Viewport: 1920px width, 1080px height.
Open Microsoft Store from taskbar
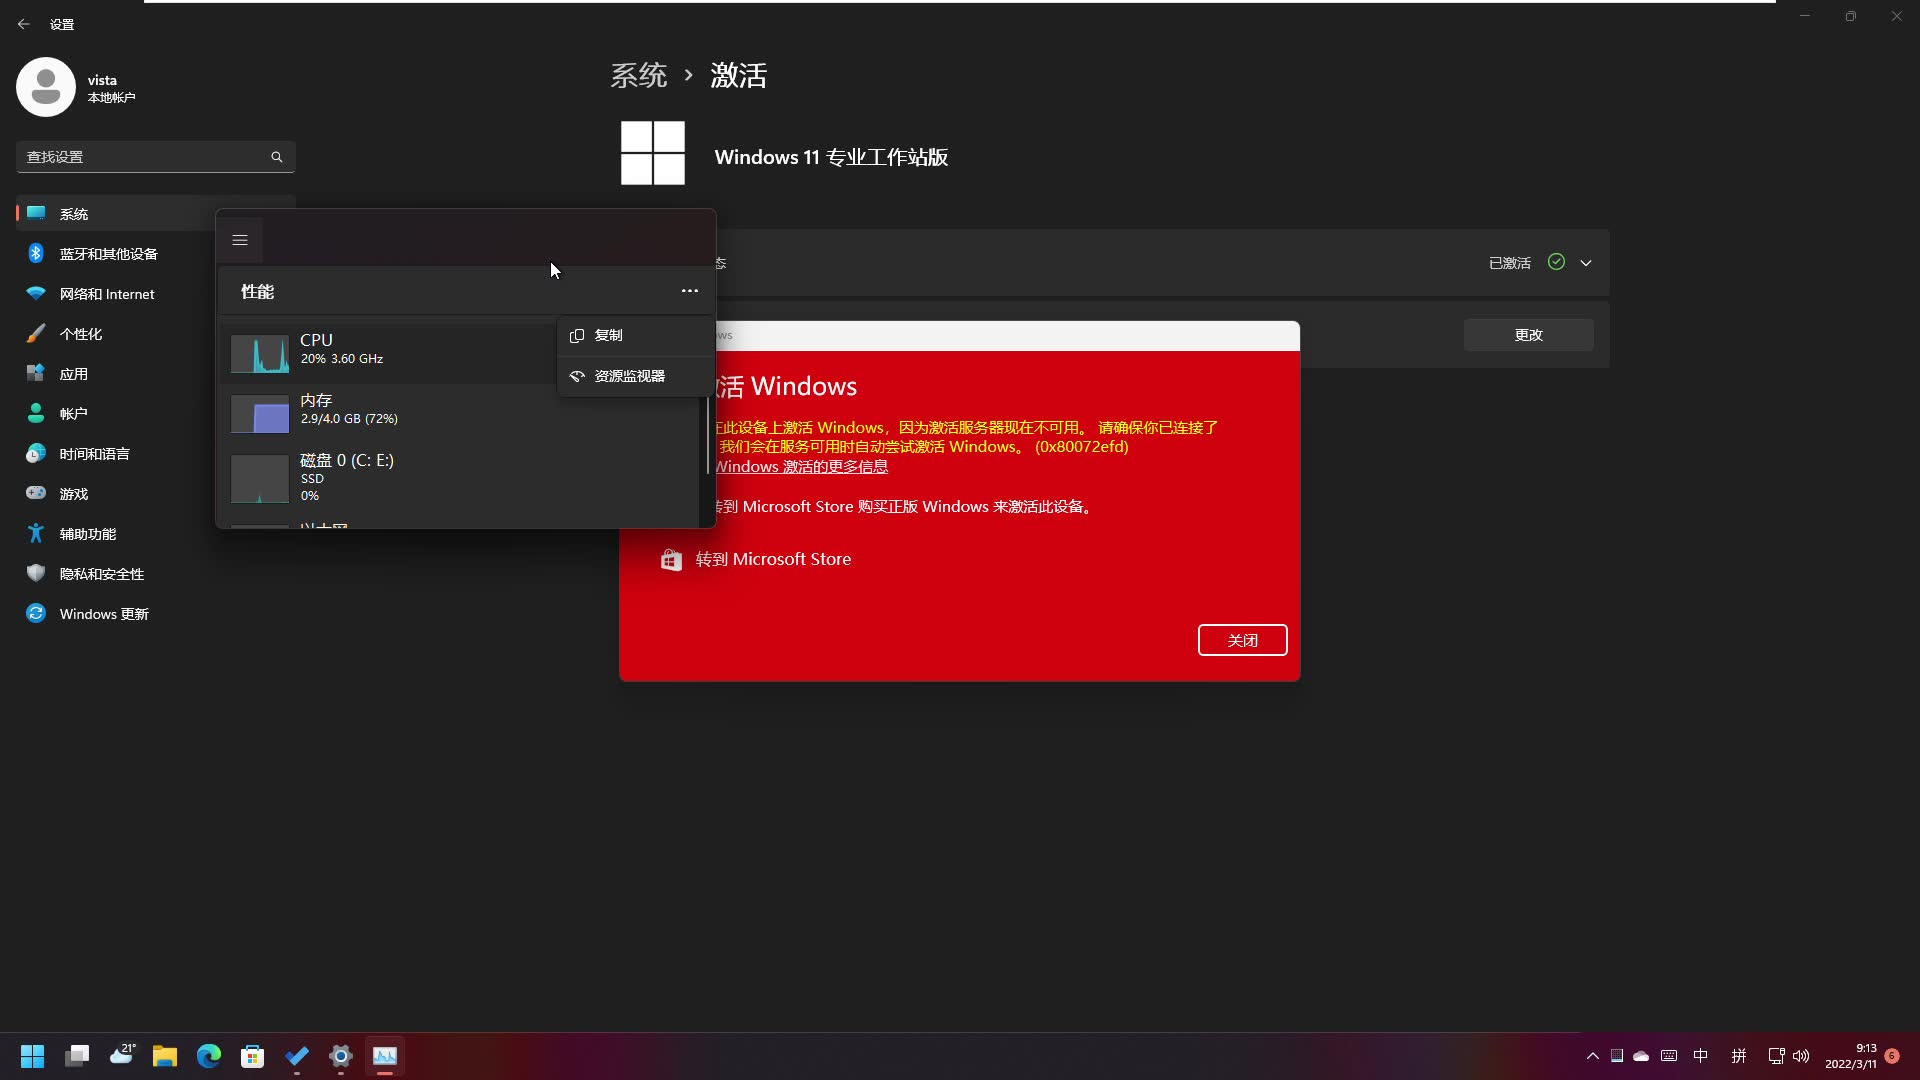(x=253, y=1056)
